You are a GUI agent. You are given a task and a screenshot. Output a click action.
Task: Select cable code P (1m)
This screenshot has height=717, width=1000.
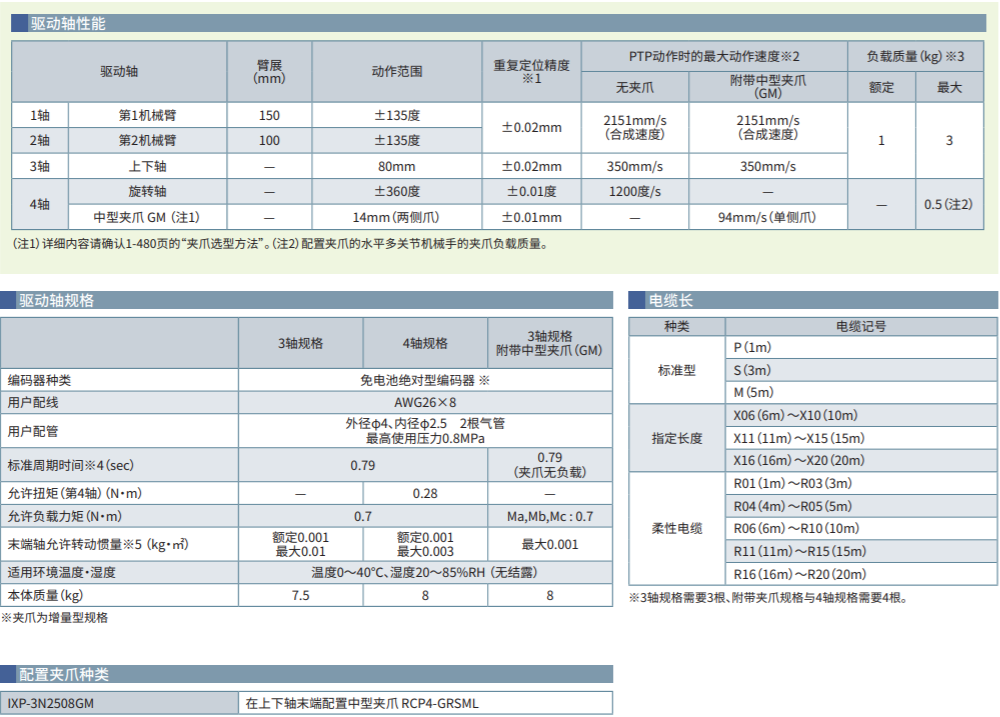pos(753,347)
